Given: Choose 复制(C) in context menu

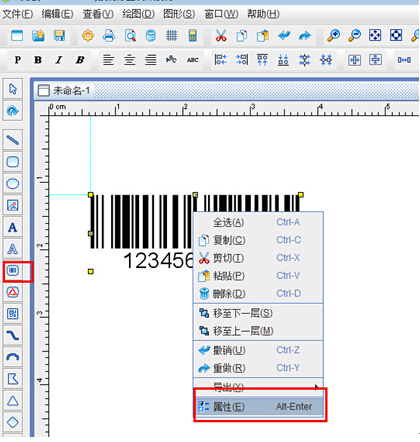Looking at the screenshot, I should tap(258, 240).
